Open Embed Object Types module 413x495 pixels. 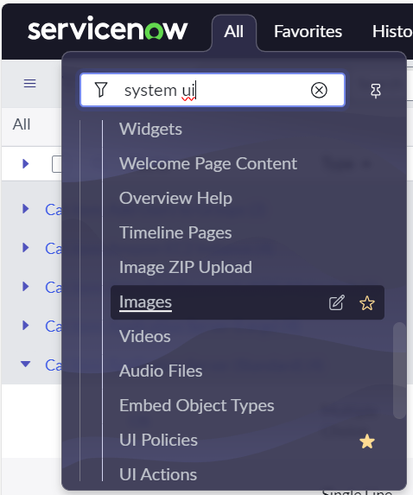tap(197, 406)
